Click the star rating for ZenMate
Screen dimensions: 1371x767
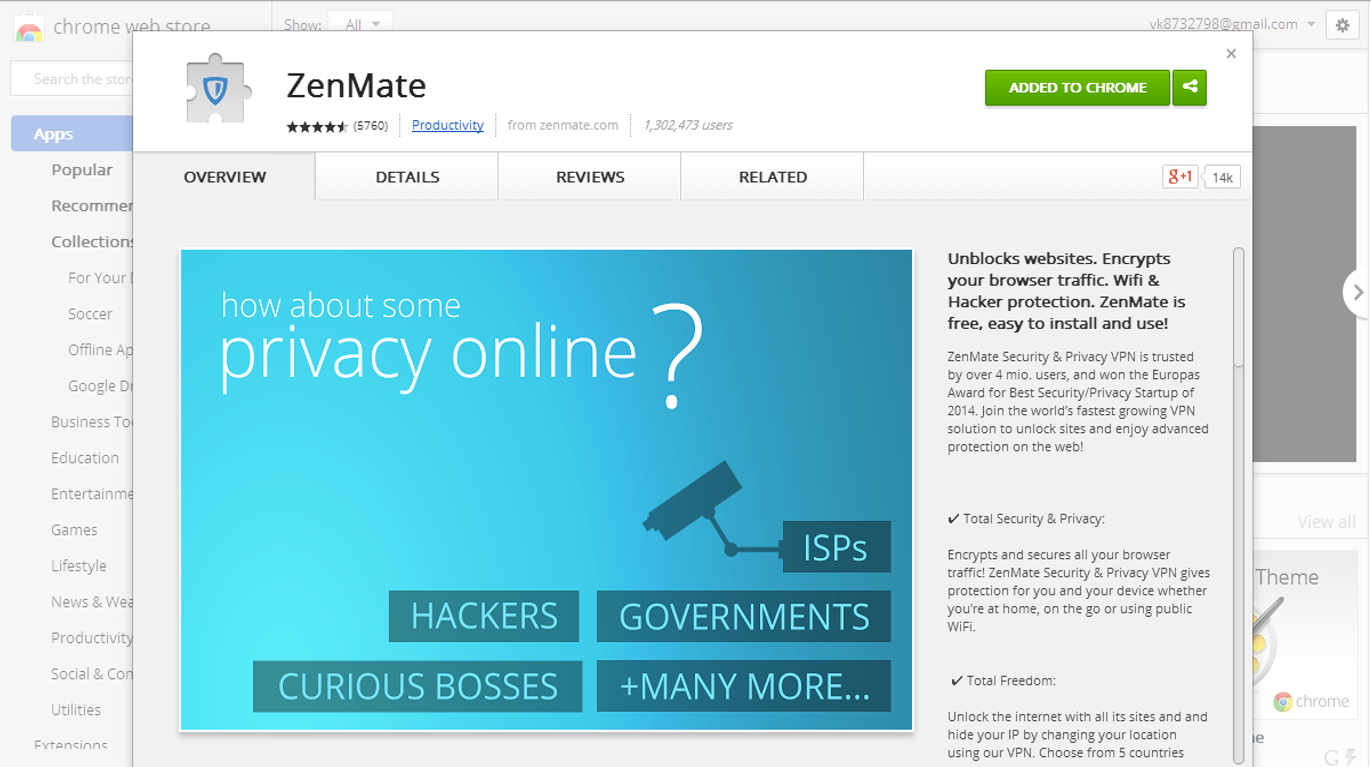317,126
